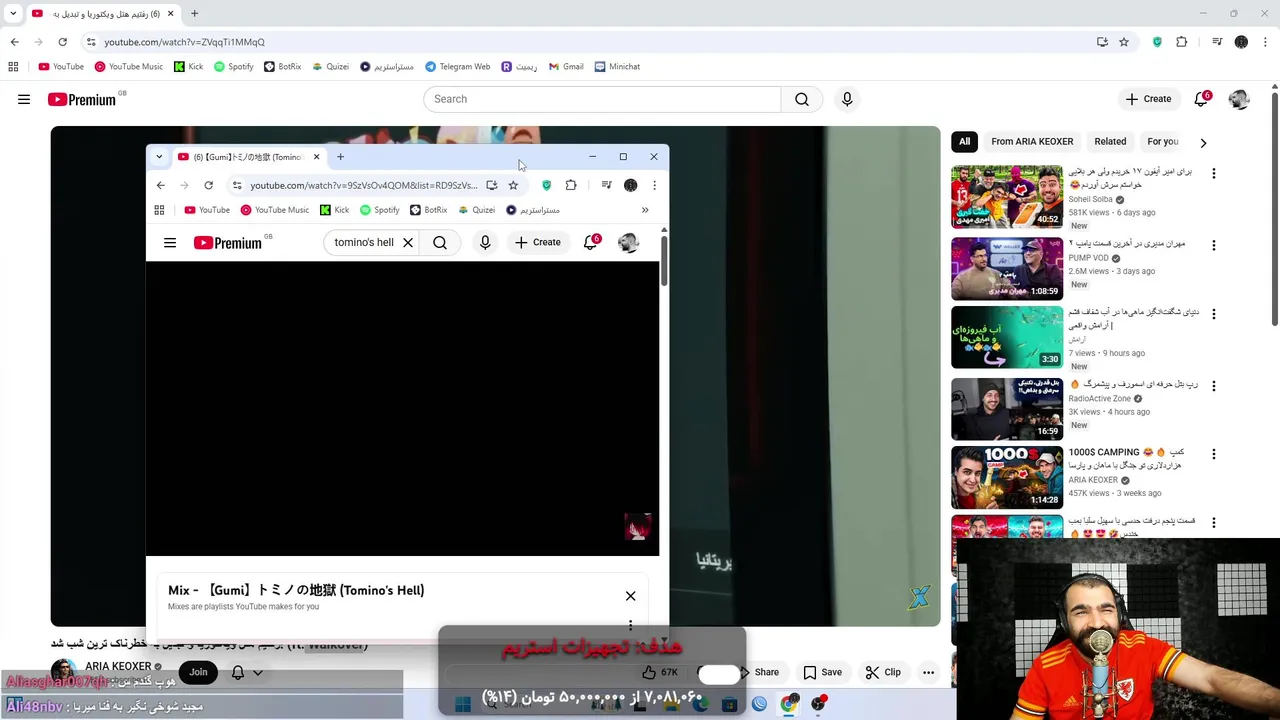Image resolution: width=1280 pixels, height=720 pixels.
Task: Open more actions menu beside Clip button
Action: 928,672
